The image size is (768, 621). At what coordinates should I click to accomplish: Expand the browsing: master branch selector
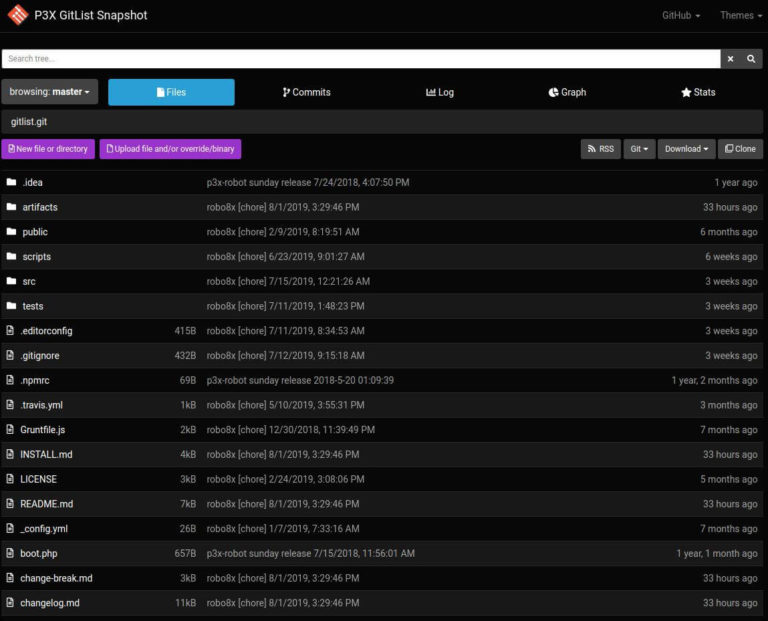point(49,92)
